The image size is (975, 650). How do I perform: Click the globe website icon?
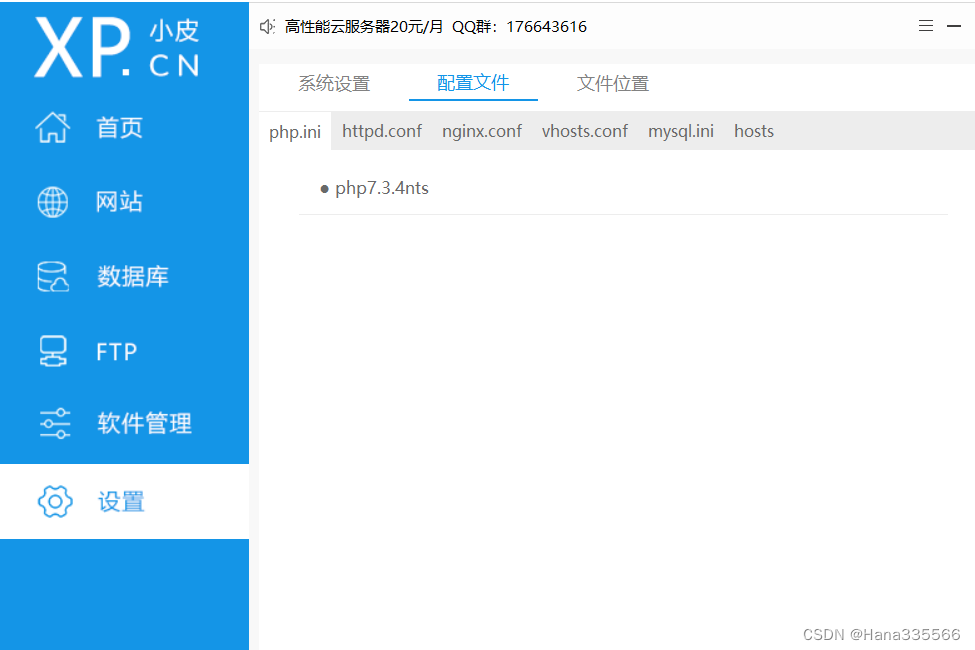53,202
